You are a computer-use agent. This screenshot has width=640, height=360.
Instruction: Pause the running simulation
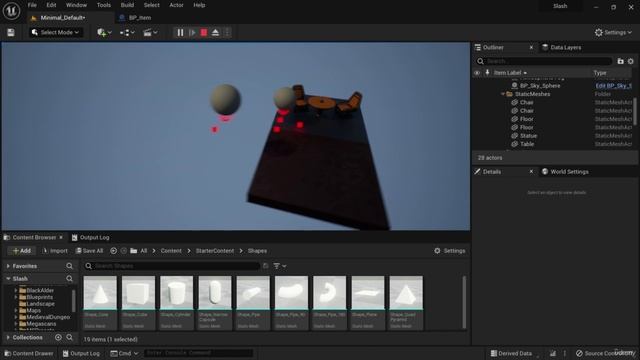(x=180, y=33)
